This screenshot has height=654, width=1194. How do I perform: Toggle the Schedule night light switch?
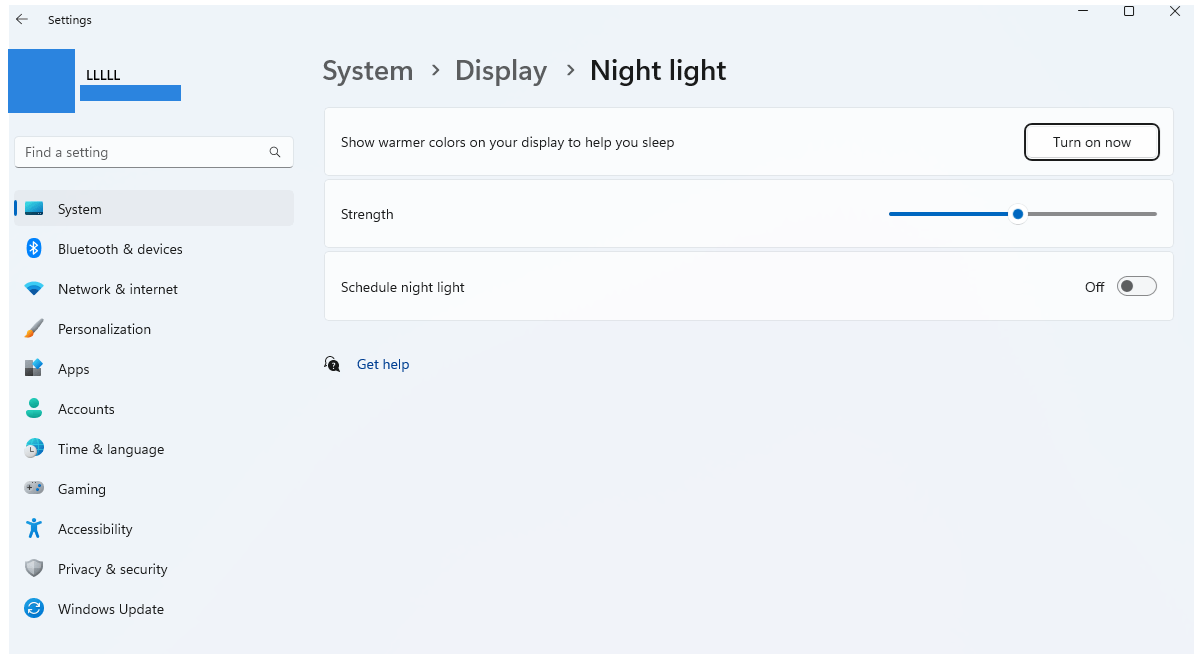tap(1136, 286)
